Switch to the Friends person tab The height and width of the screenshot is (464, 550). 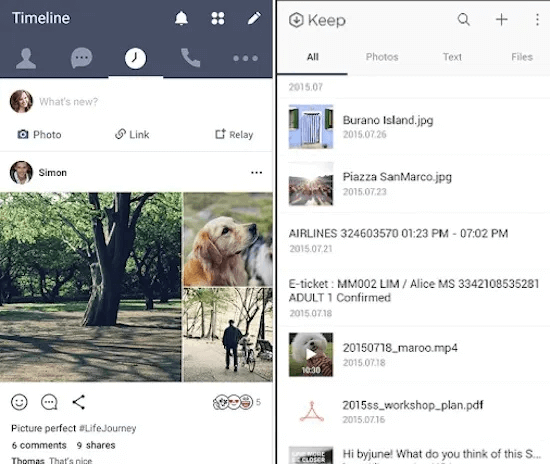click(x=26, y=58)
